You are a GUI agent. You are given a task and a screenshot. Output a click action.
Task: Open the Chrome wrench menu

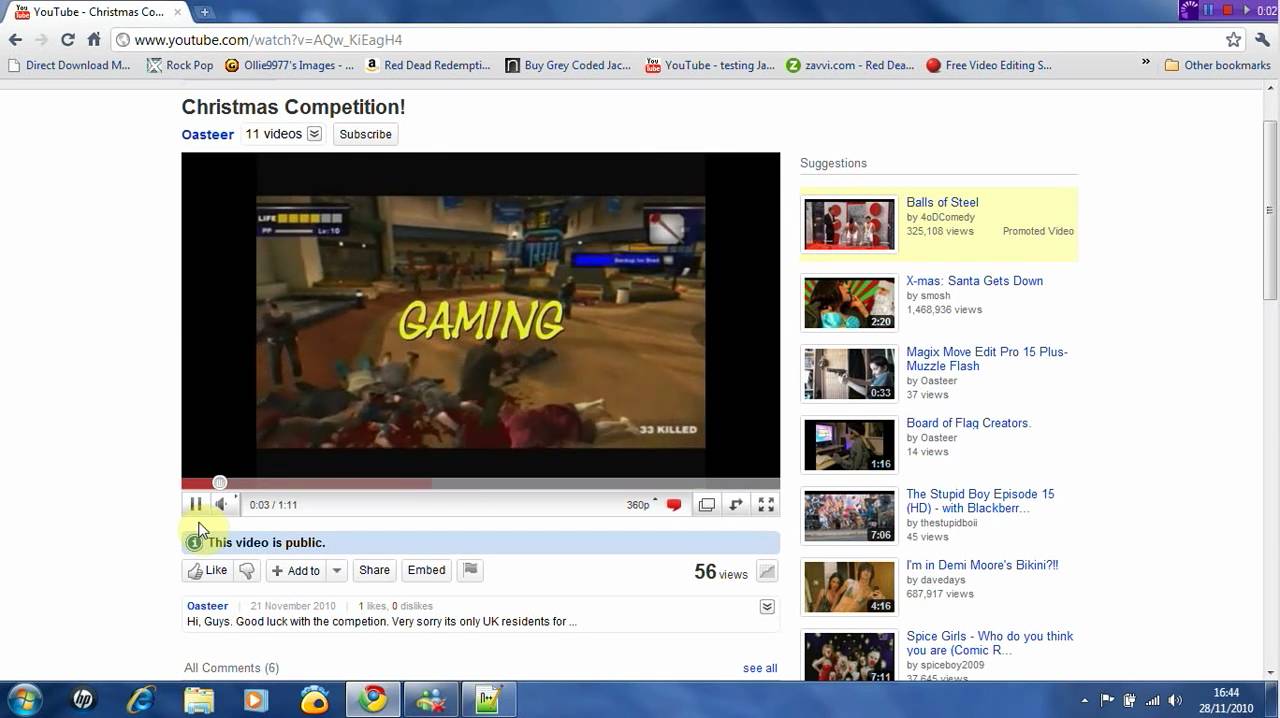tap(1262, 40)
